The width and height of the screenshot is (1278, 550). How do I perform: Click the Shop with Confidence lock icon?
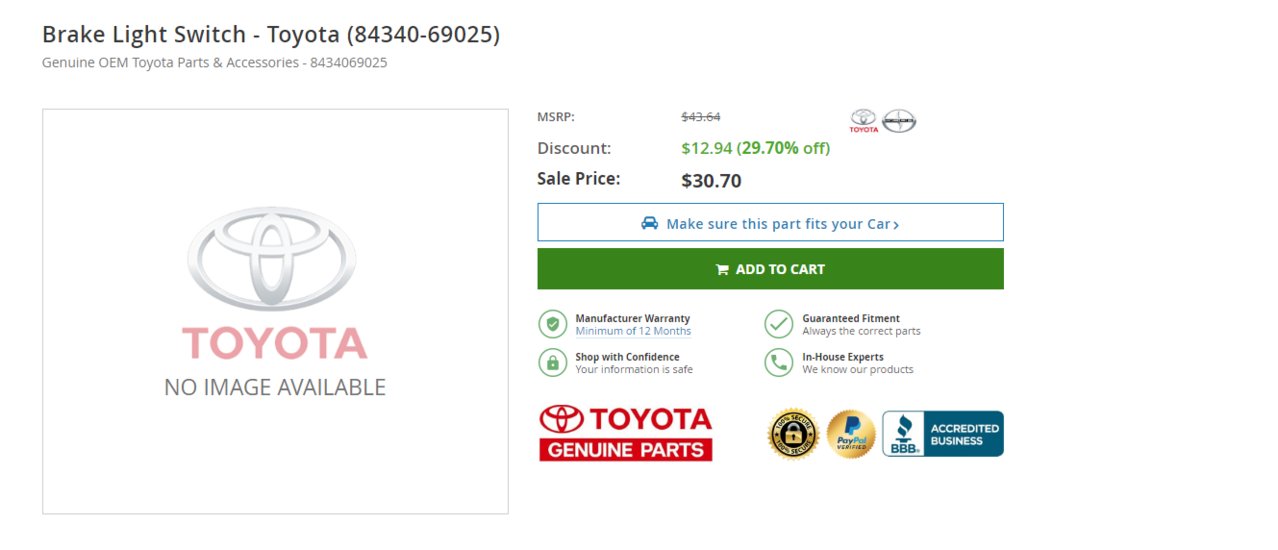(x=553, y=362)
